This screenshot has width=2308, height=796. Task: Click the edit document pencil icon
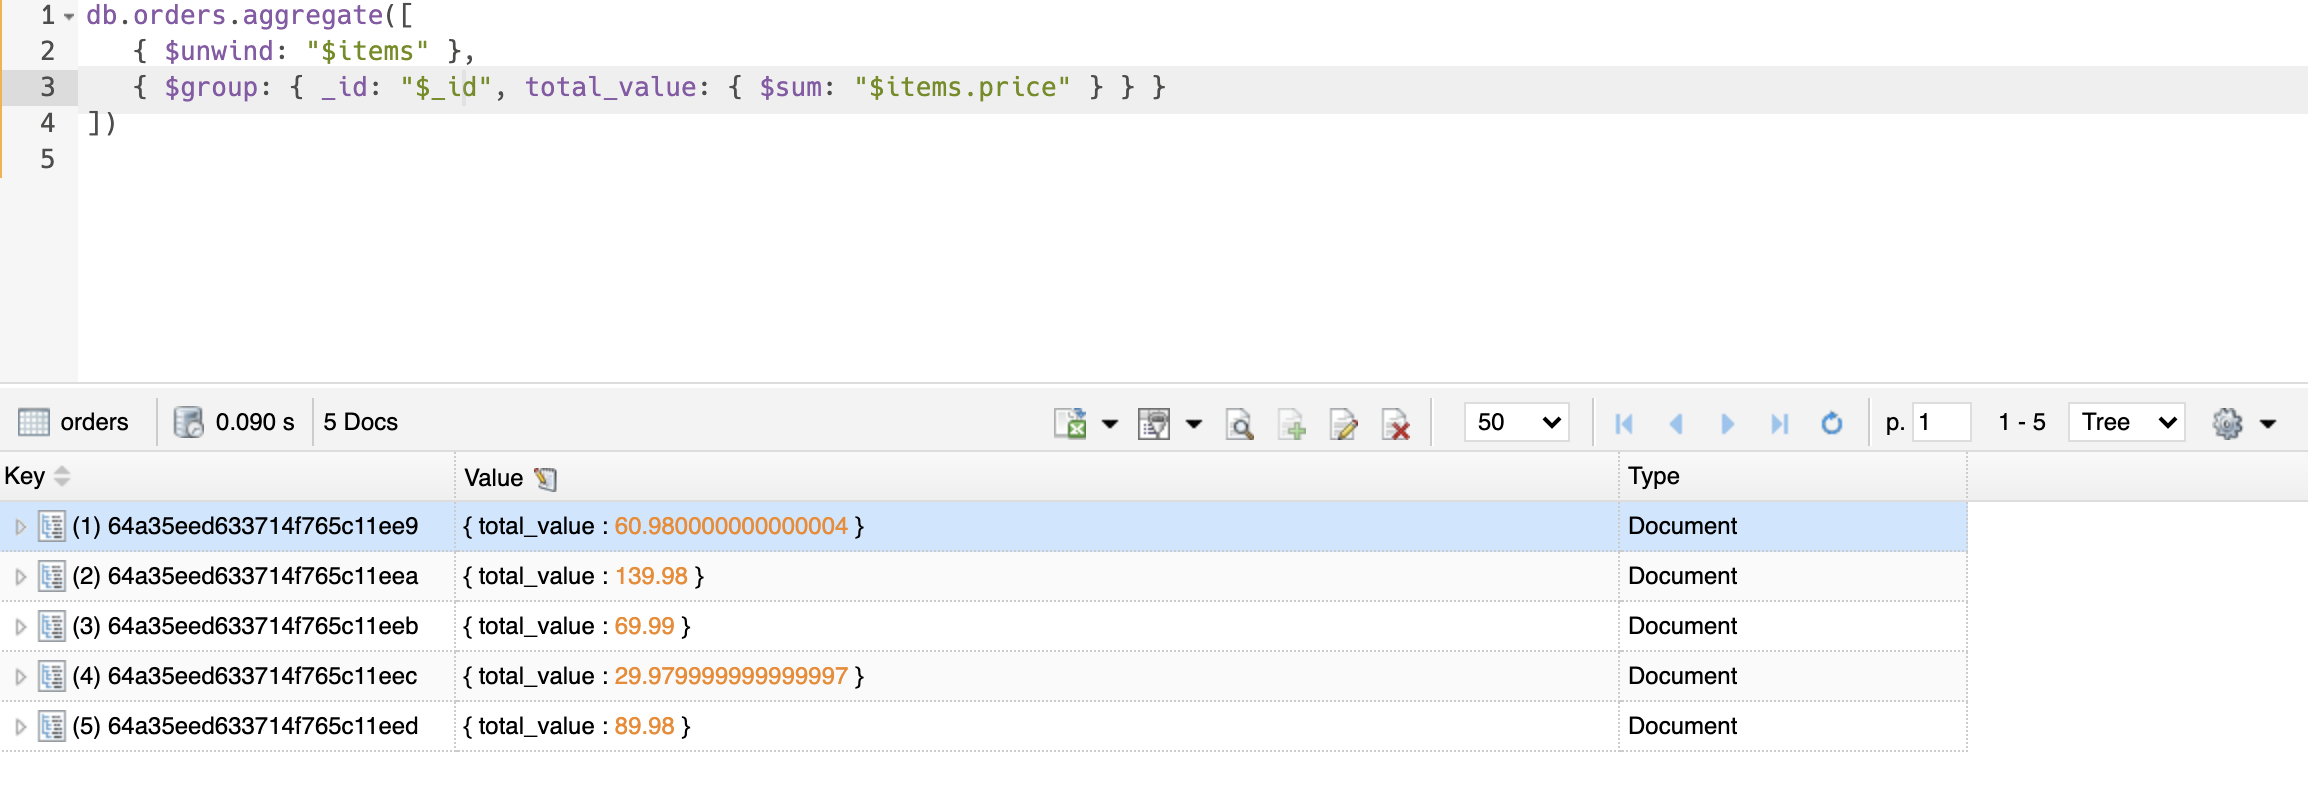tap(1344, 424)
